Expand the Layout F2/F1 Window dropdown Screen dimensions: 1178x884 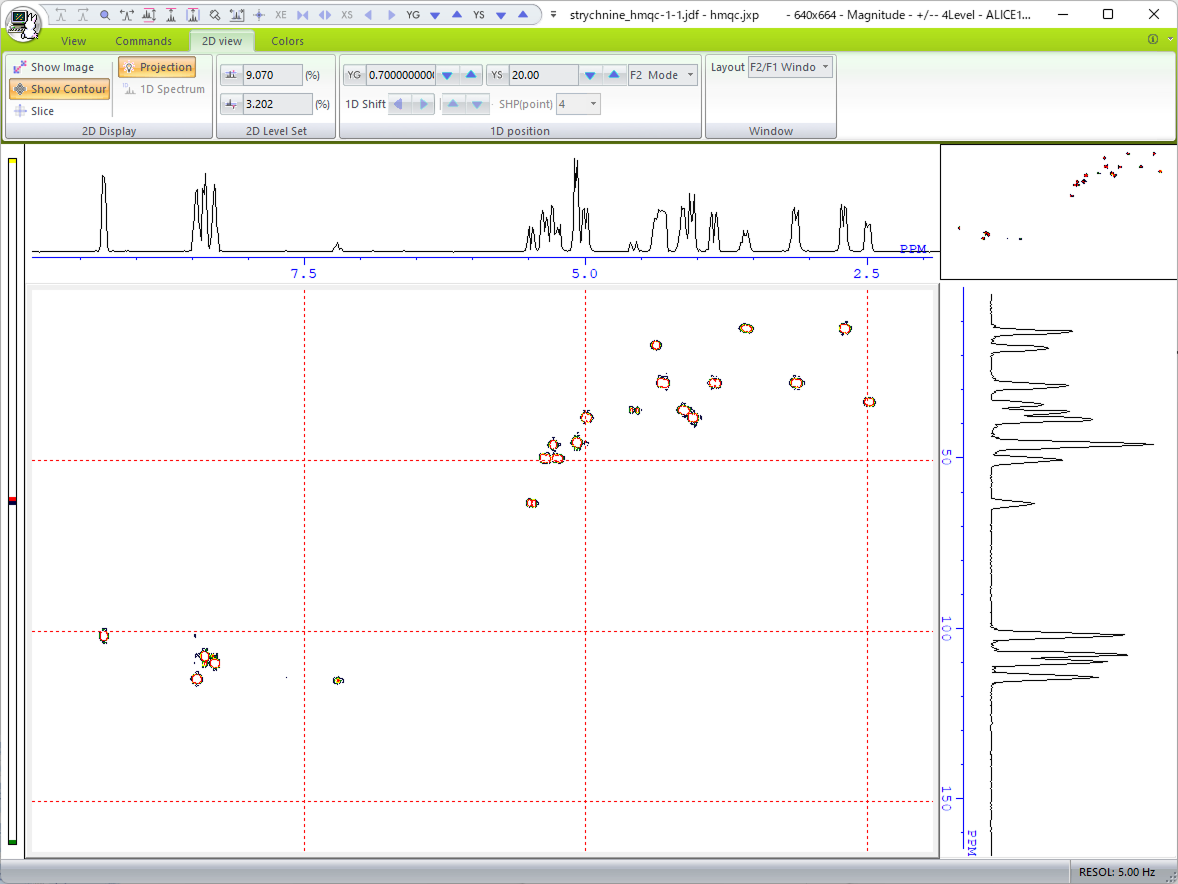tap(790, 67)
